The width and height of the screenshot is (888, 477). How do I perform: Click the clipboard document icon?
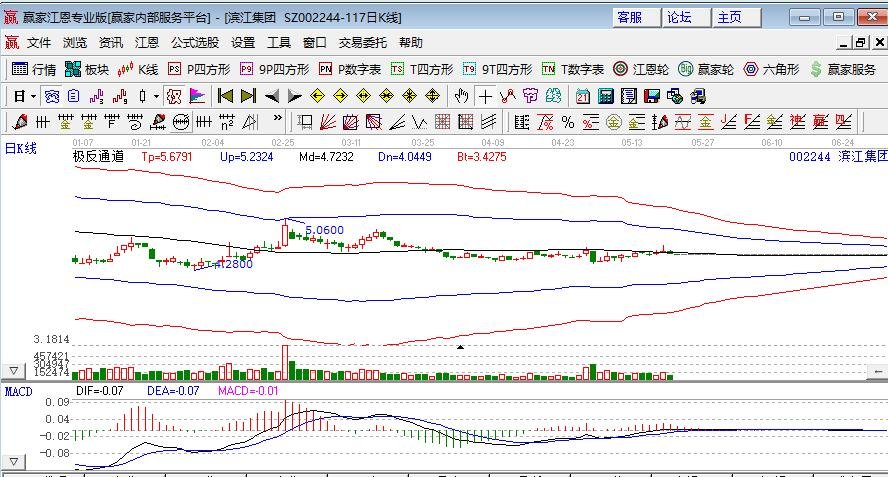(74, 96)
